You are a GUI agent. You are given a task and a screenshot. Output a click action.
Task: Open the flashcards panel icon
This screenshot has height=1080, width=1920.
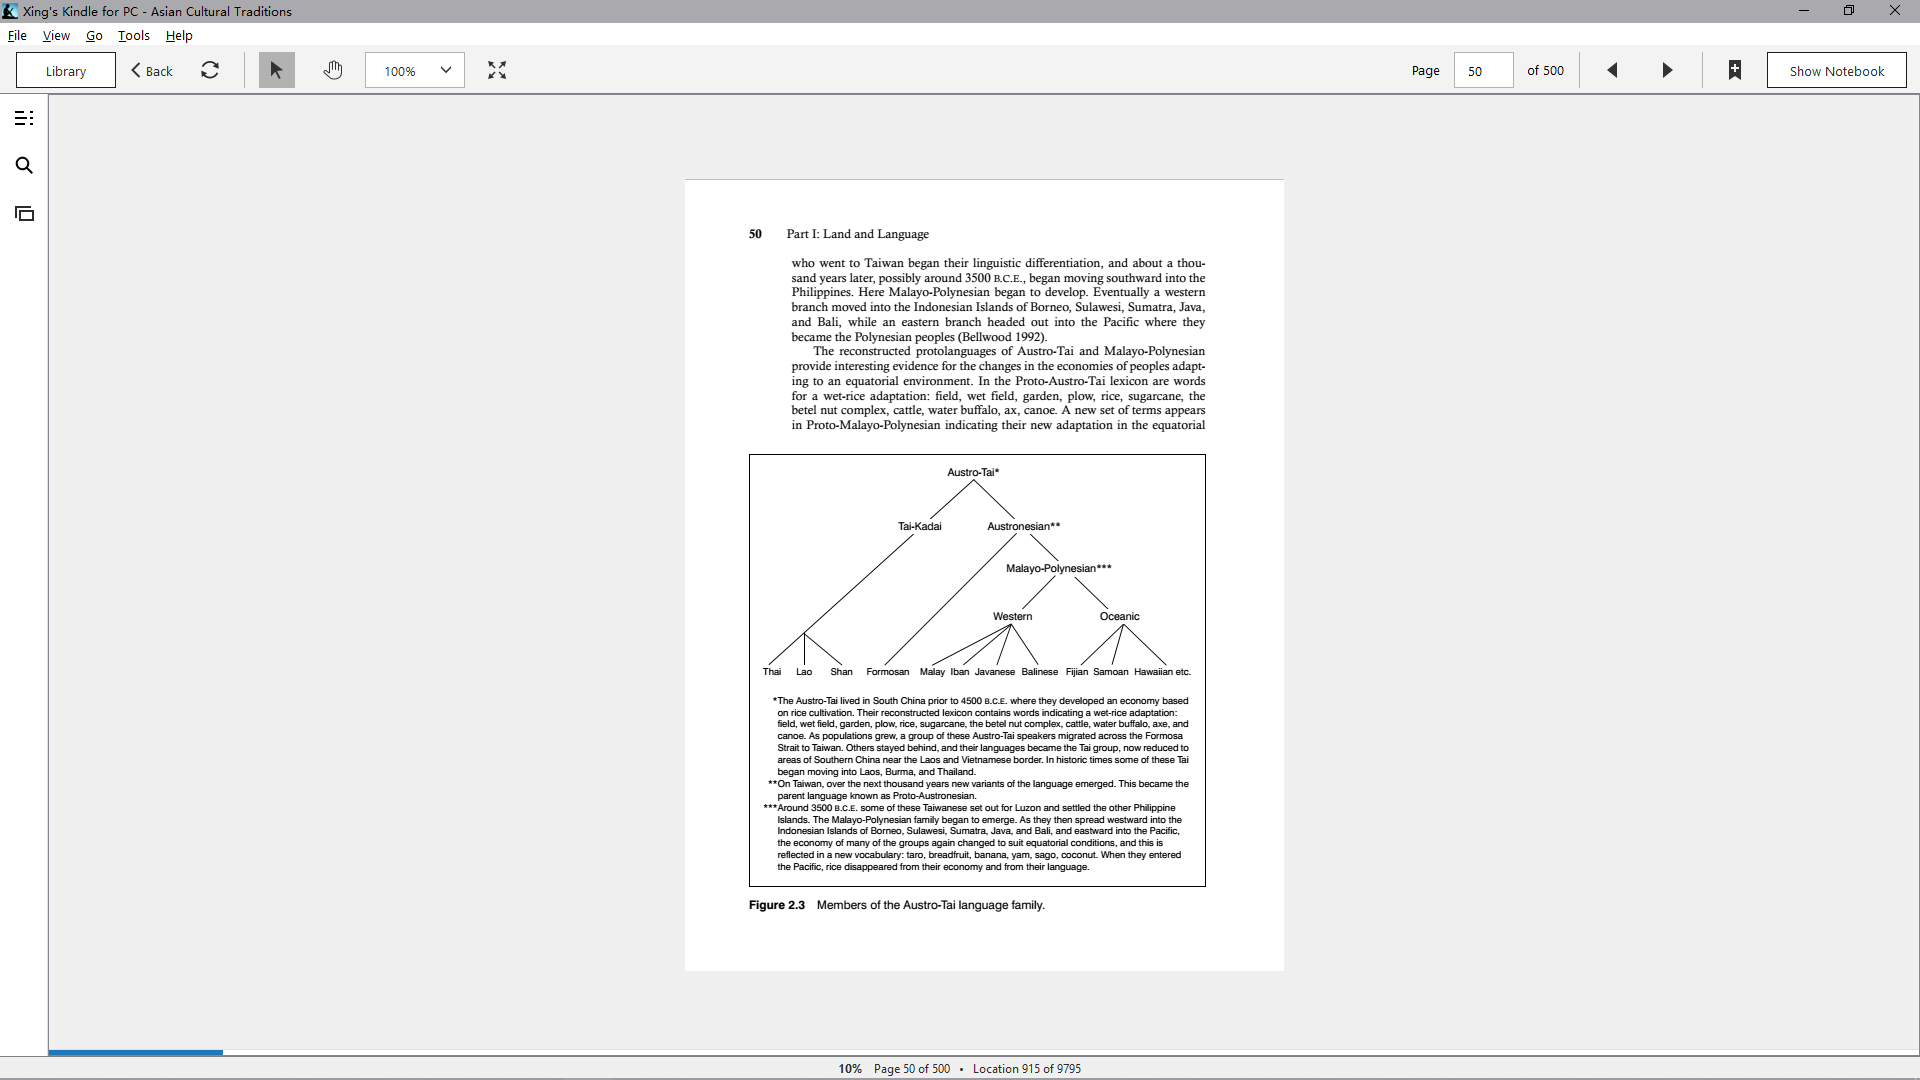[24, 214]
